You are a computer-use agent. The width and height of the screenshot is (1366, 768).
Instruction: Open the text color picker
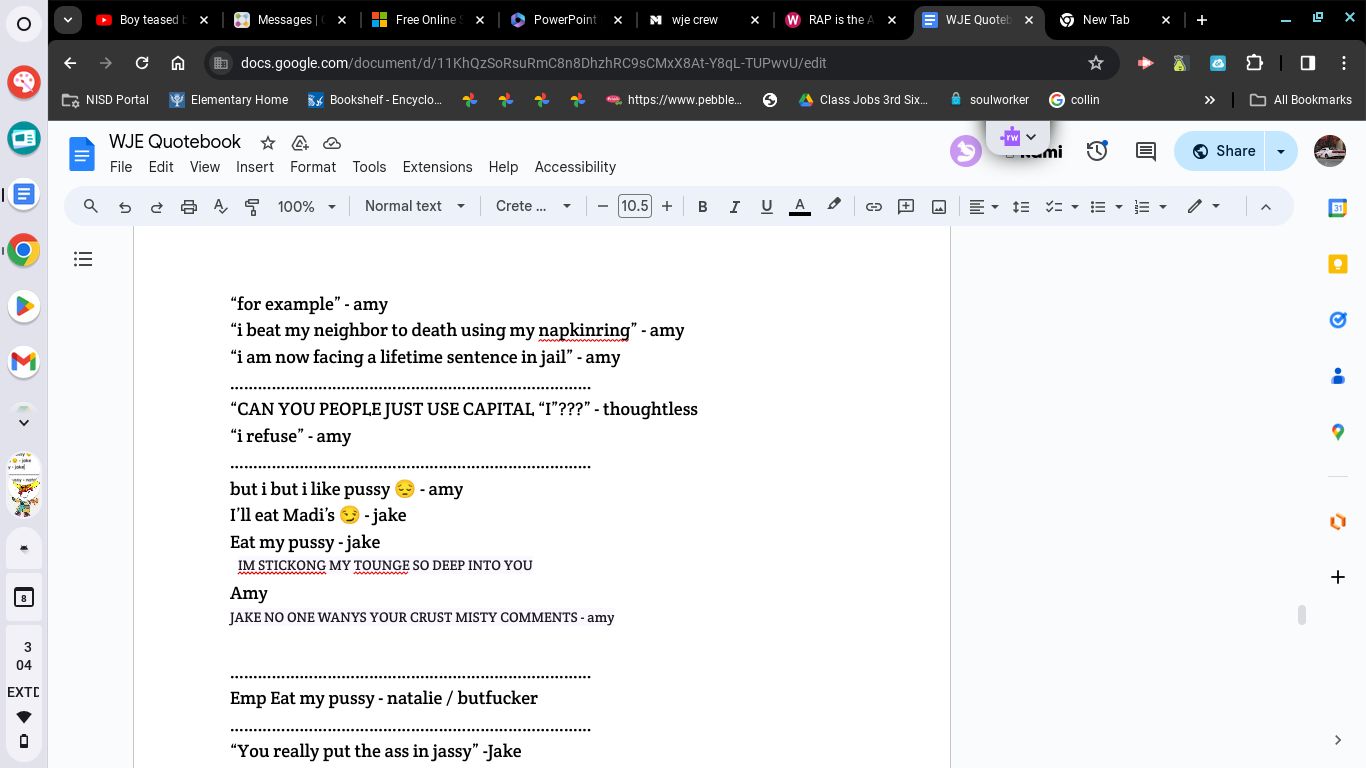pos(799,207)
